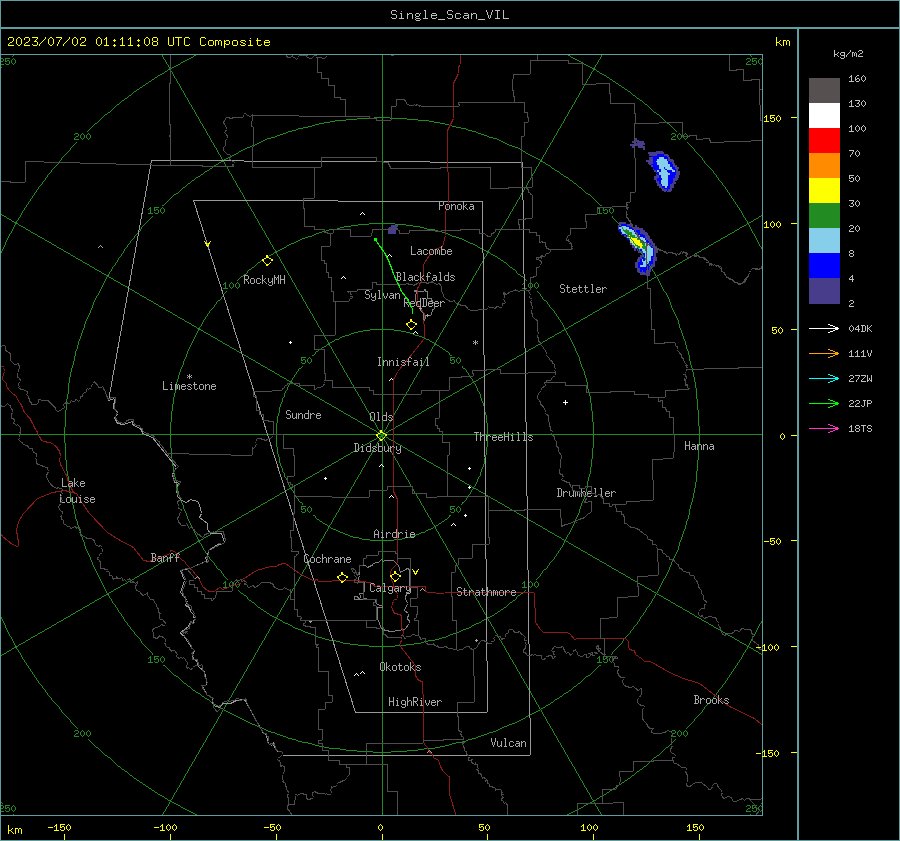This screenshot has height=841, width=900.
Task: Click the green 22JP arrow legend icon
Action: pos(824,404)
